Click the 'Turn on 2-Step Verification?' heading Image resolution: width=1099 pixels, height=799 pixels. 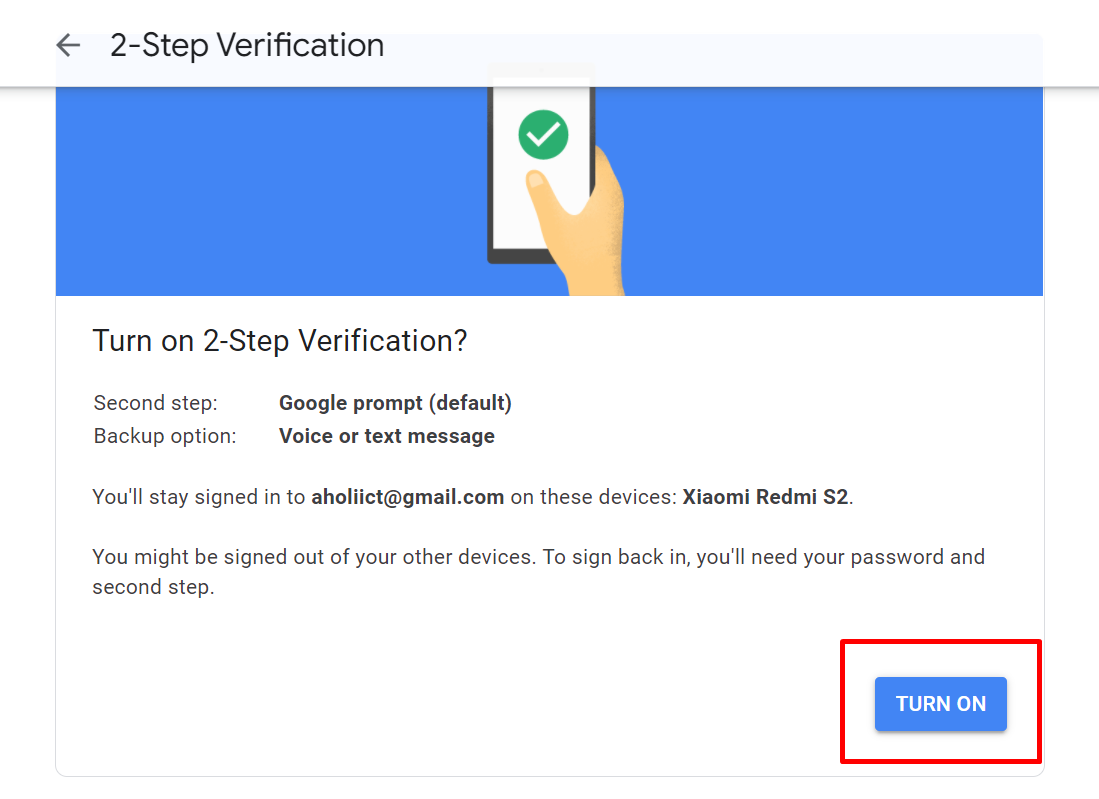[280, 341]
